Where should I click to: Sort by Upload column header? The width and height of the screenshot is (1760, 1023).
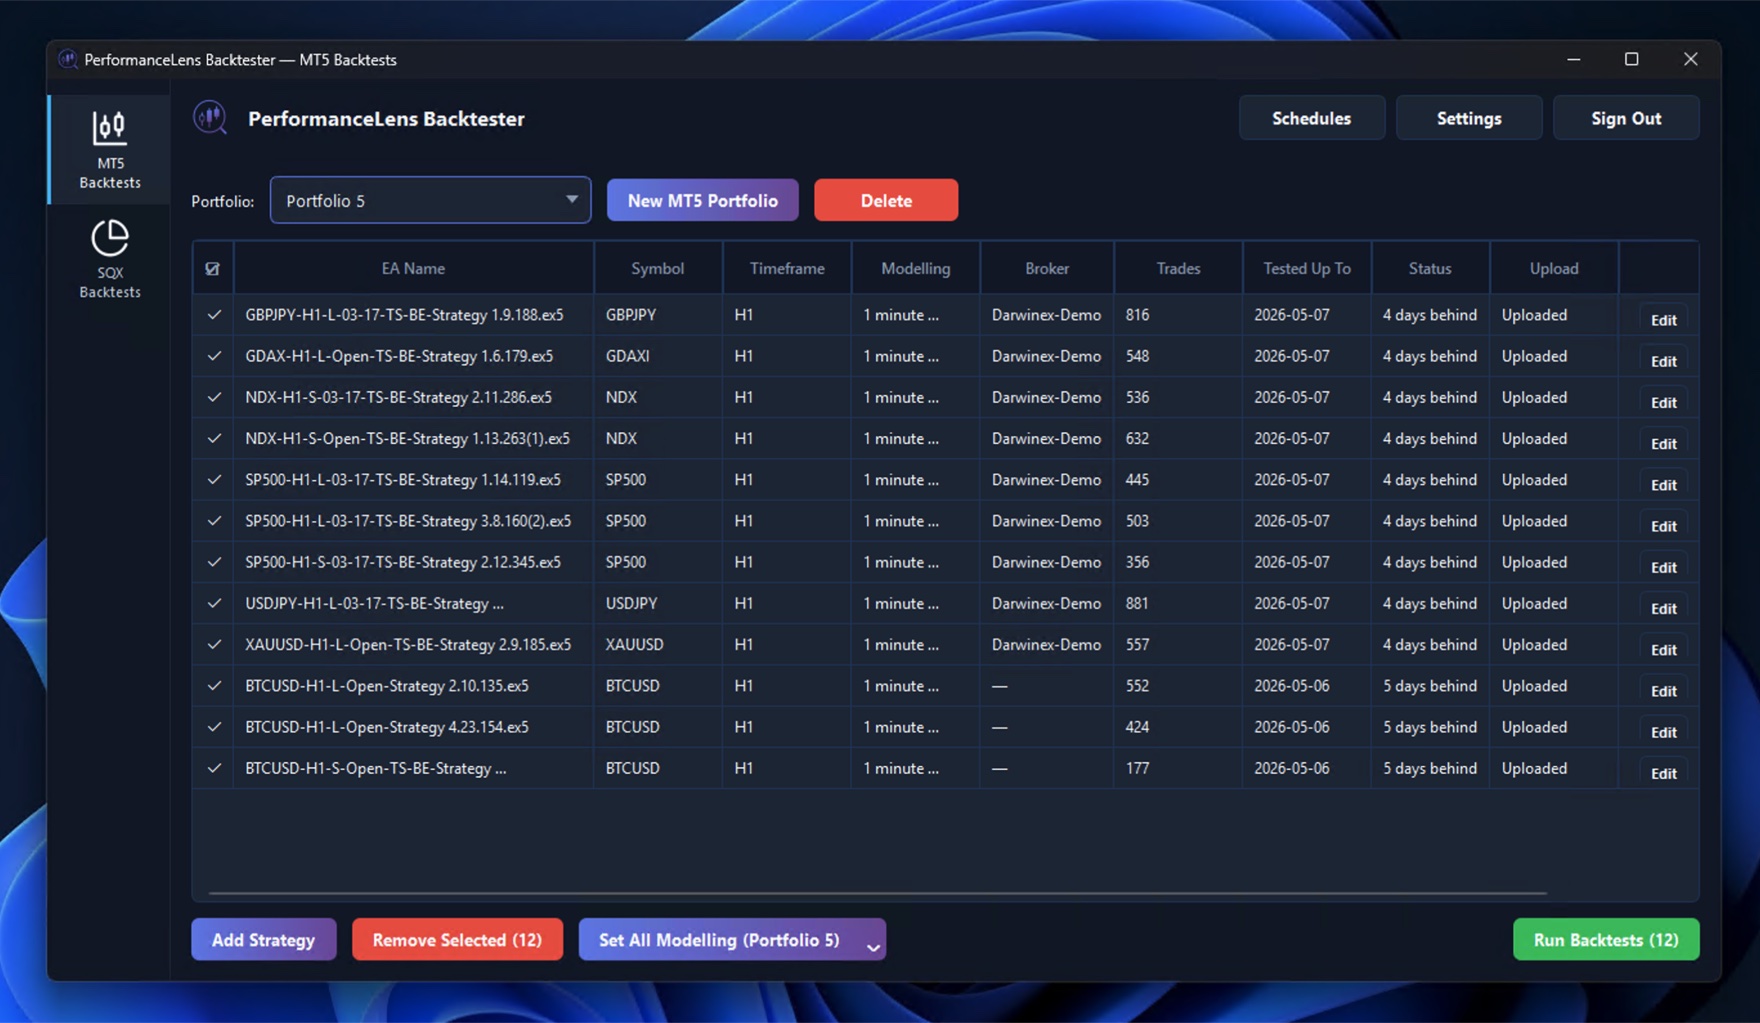pos(1553,268)
